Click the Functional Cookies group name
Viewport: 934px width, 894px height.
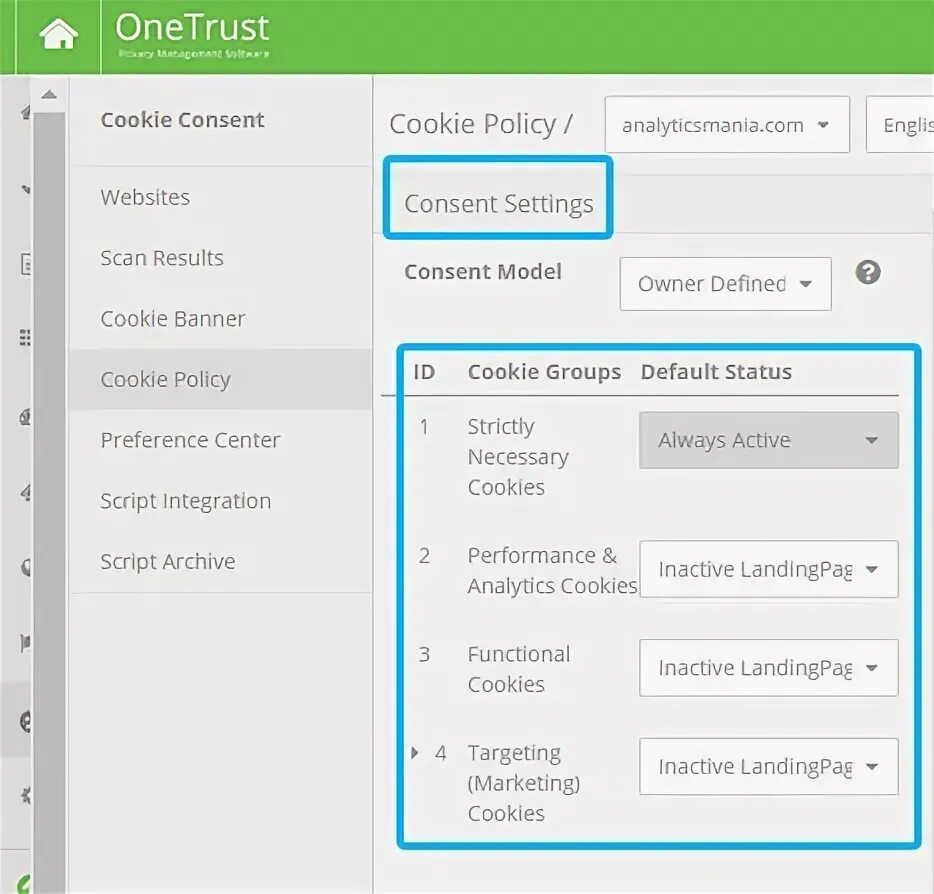[519, 669]
